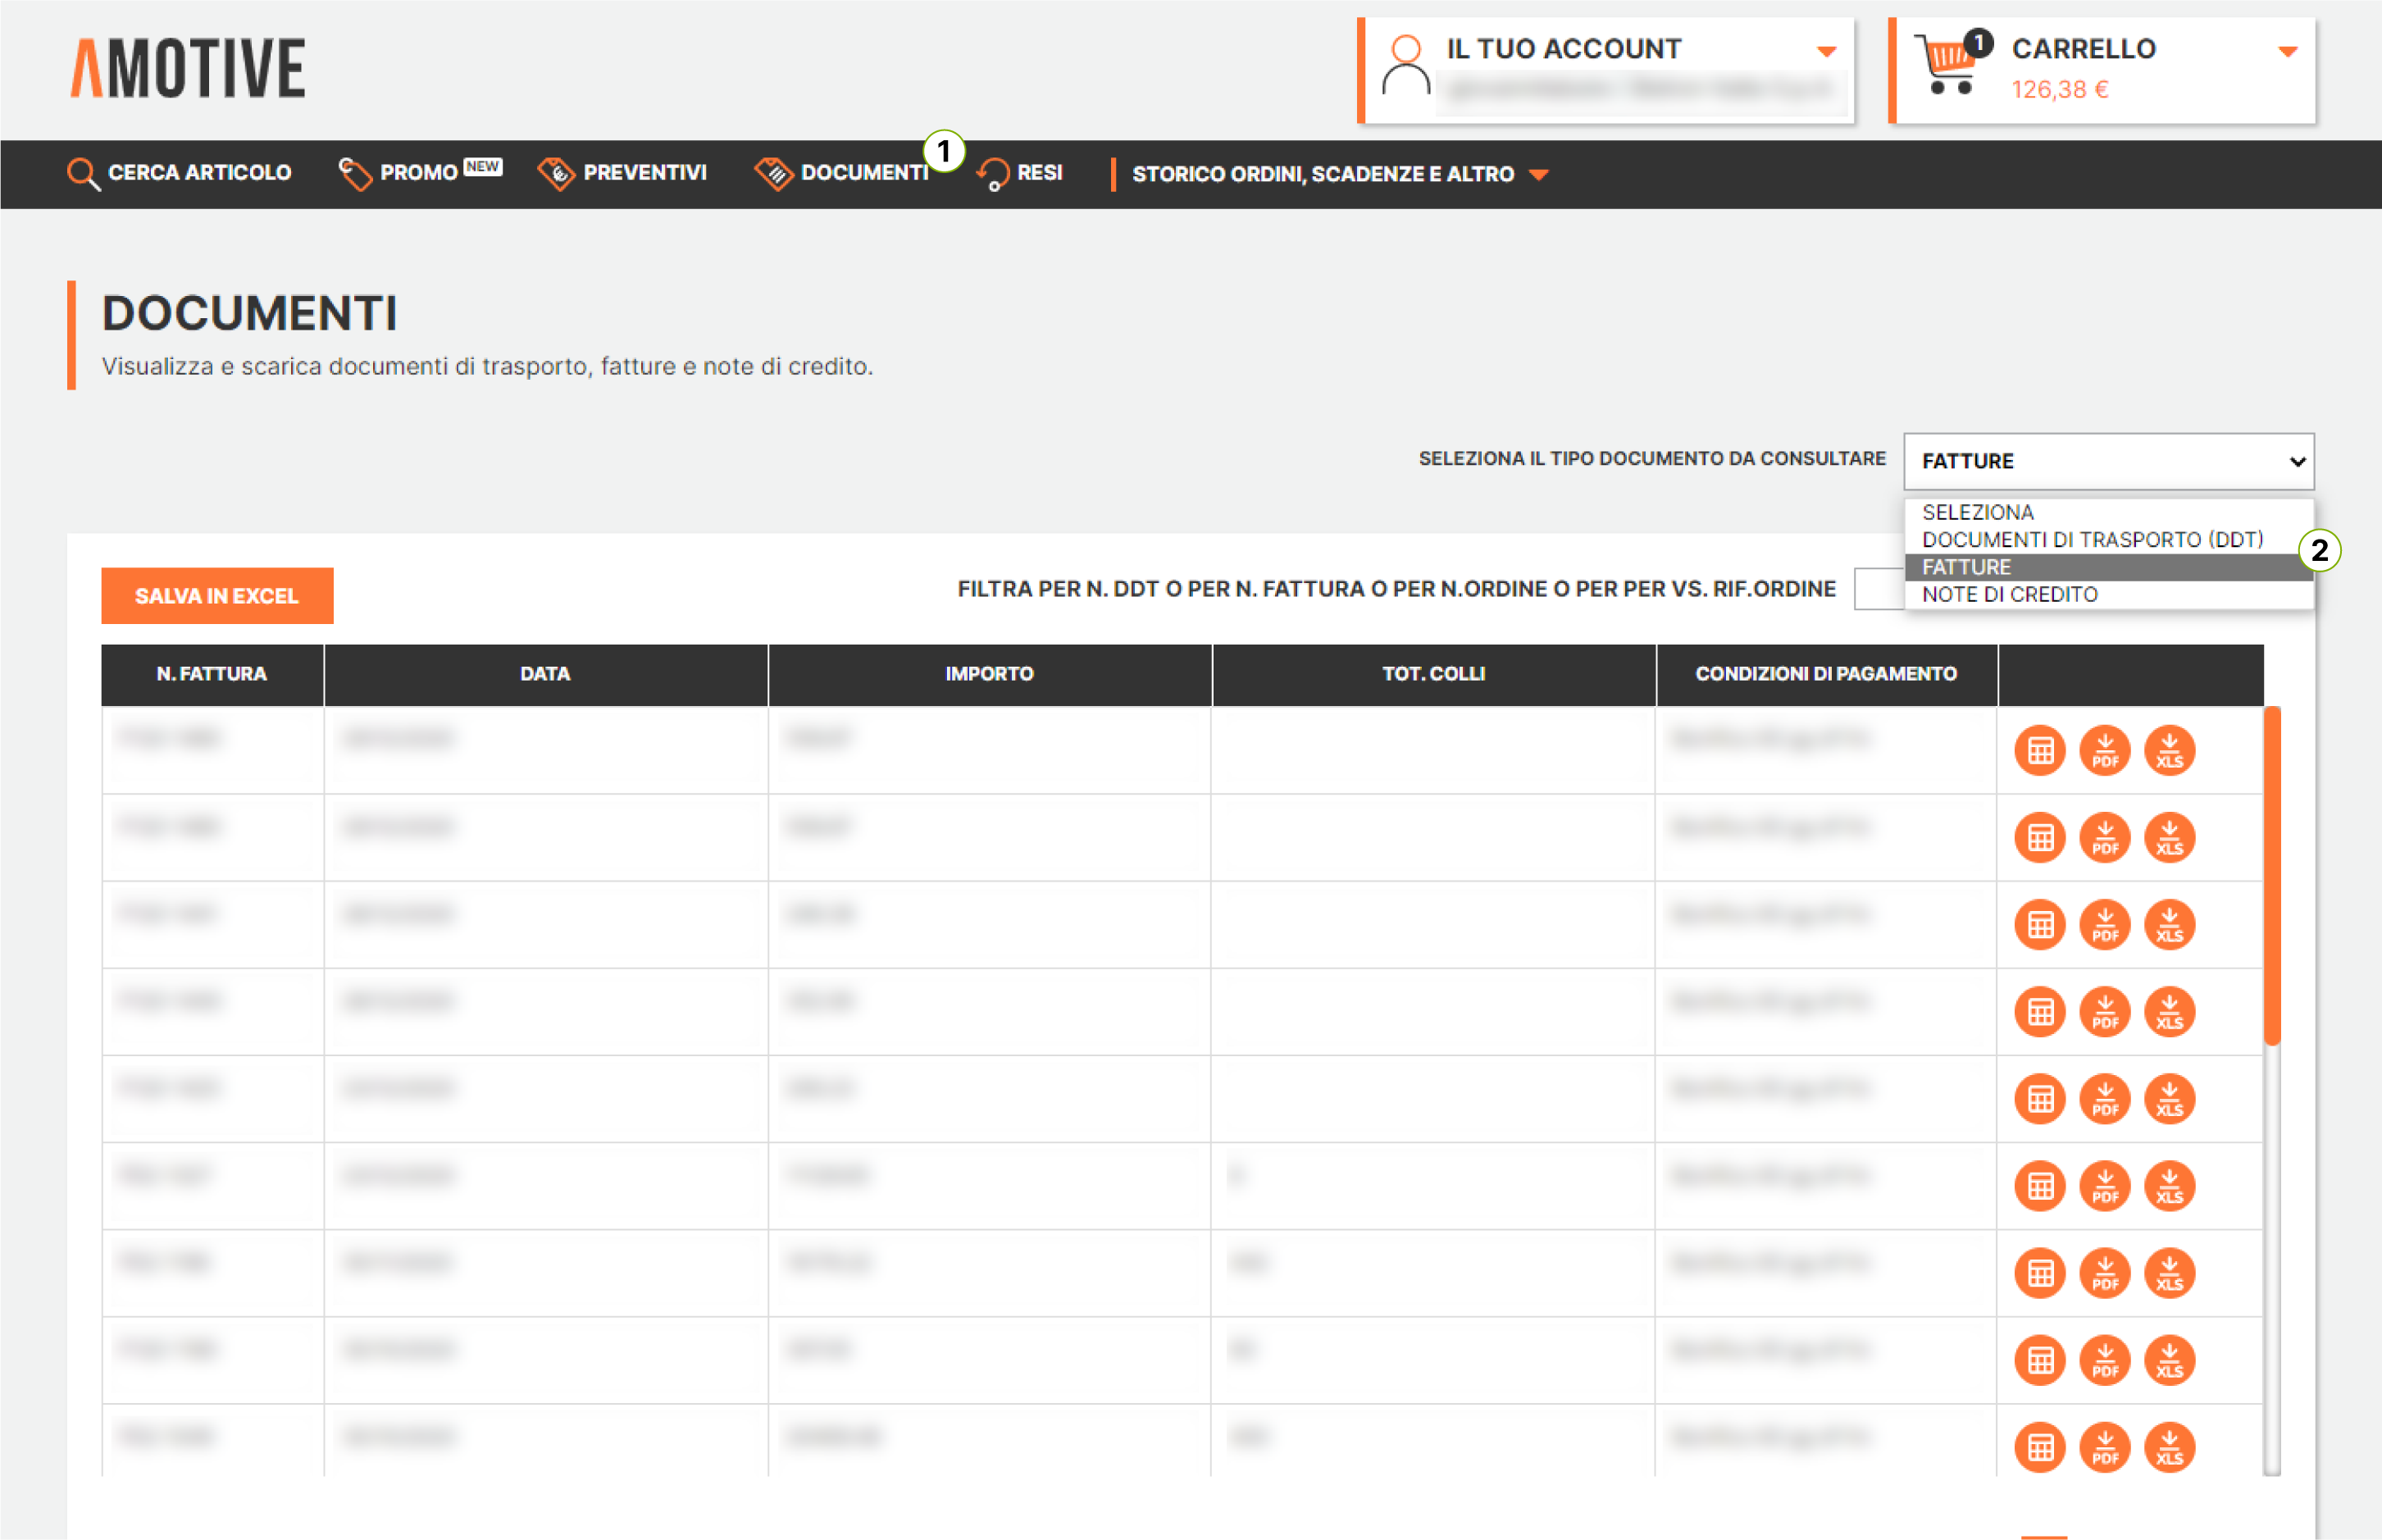Image resolution: width=2382 pixels, height=1540 pixels.
Task: Open detail table icon in fifth row
Action: click(x=2040, y=1099)
